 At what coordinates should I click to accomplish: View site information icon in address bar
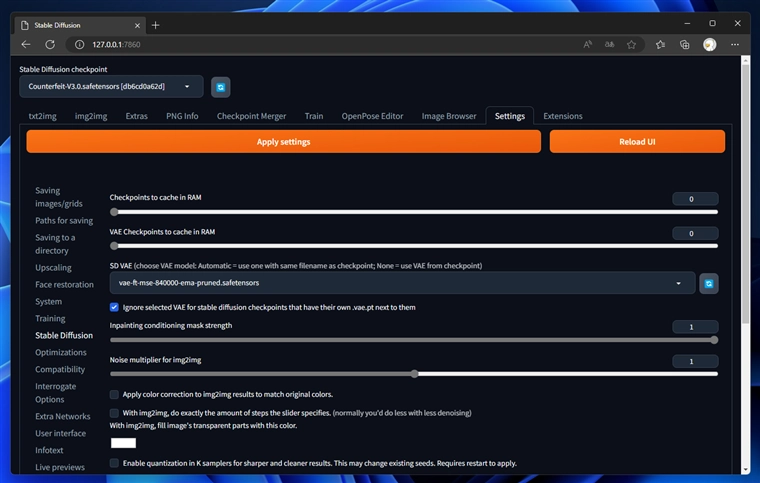[x=79, y=45]
